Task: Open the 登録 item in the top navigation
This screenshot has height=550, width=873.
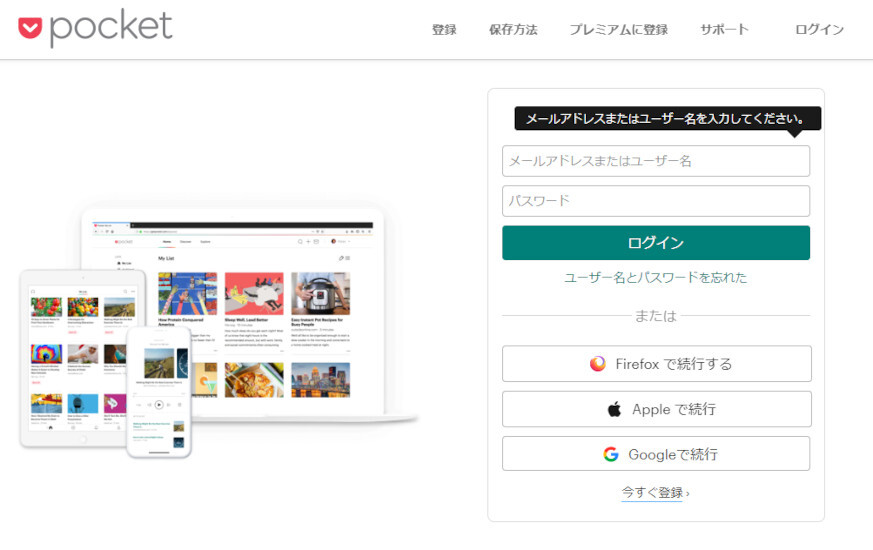Action: [x=444, y=29]
